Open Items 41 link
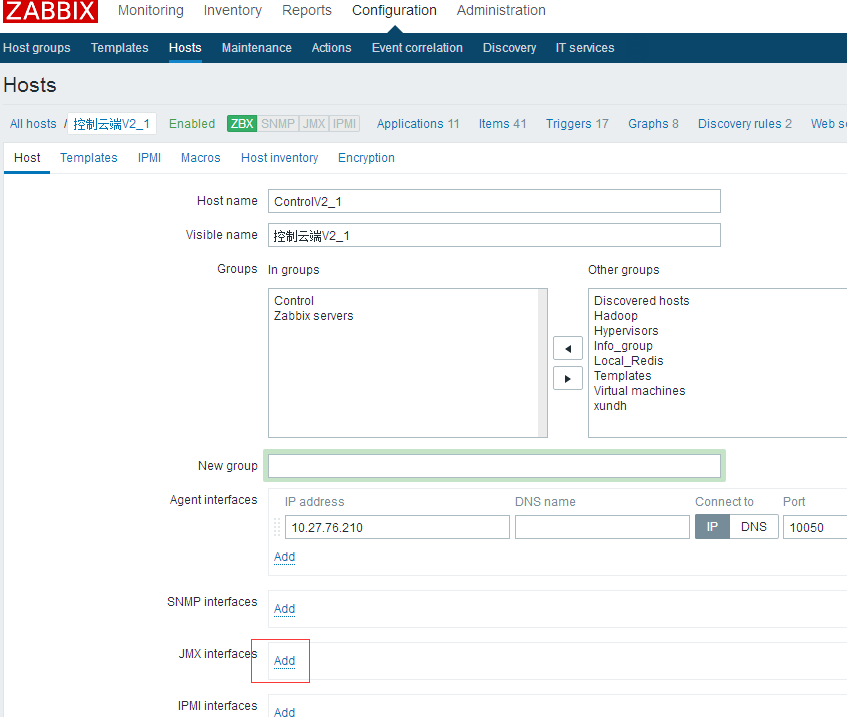 (502, 124)
